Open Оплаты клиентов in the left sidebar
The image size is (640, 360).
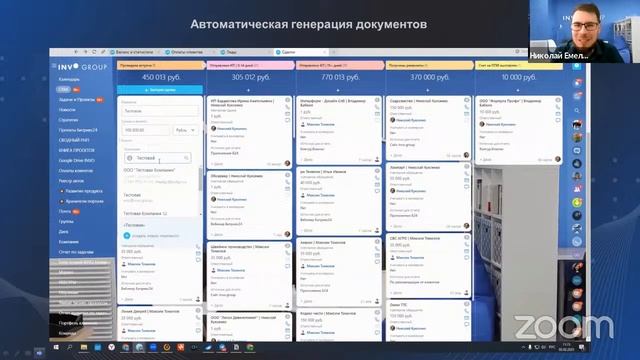pos(76,171)
